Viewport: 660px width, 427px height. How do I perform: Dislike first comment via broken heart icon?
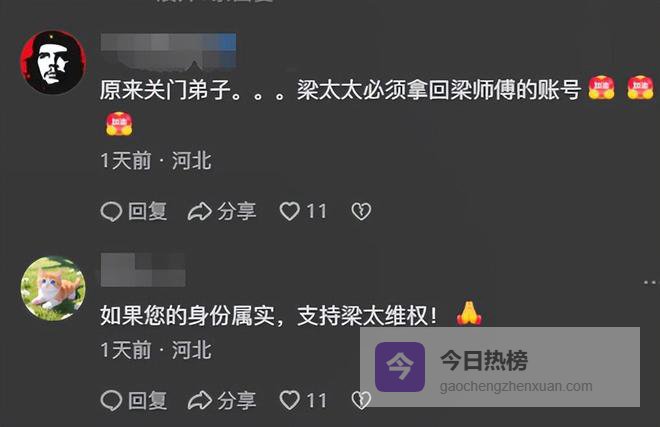click(x=361, y=211)
